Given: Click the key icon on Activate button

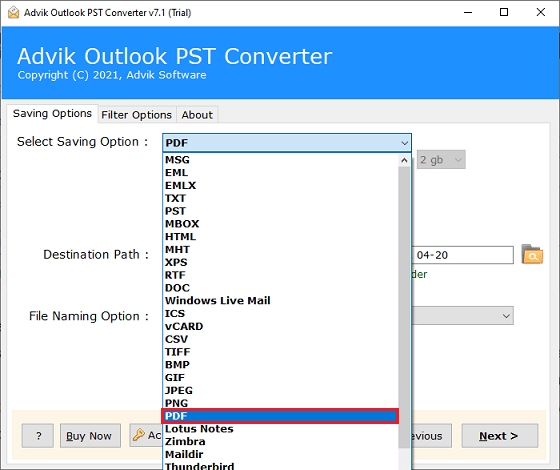Looking at the screenshot, I should click(139, 435).
